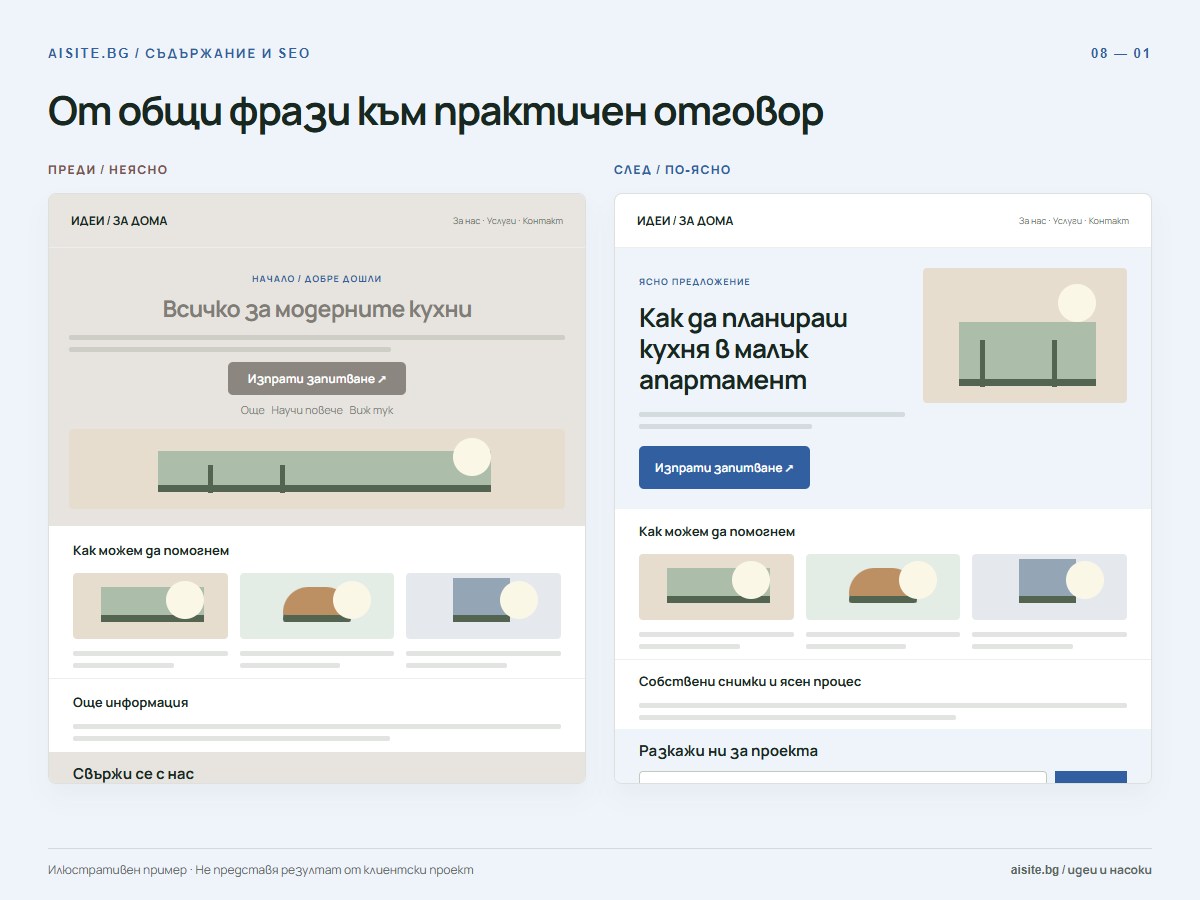The height and width of the screenshot is (900, 1200).
Task: Click "Как можем да помогнем" in След mockup
Action: coord(717,532)
